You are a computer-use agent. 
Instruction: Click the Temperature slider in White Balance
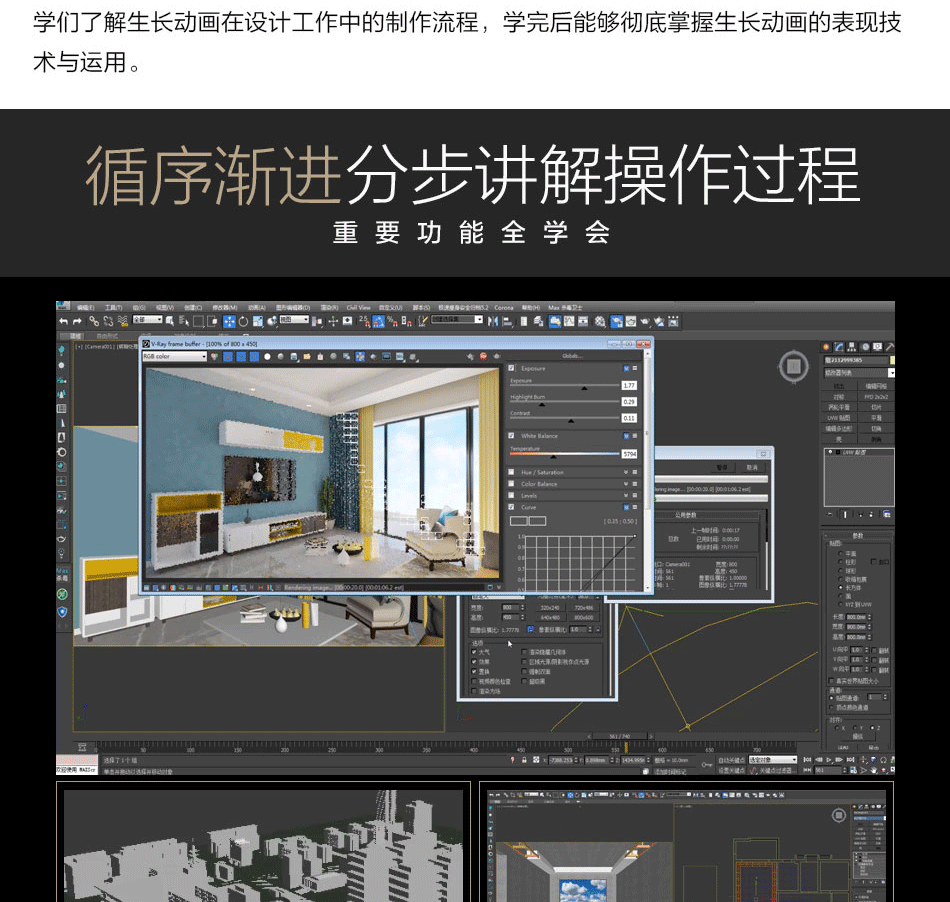[x=563, y=454]
